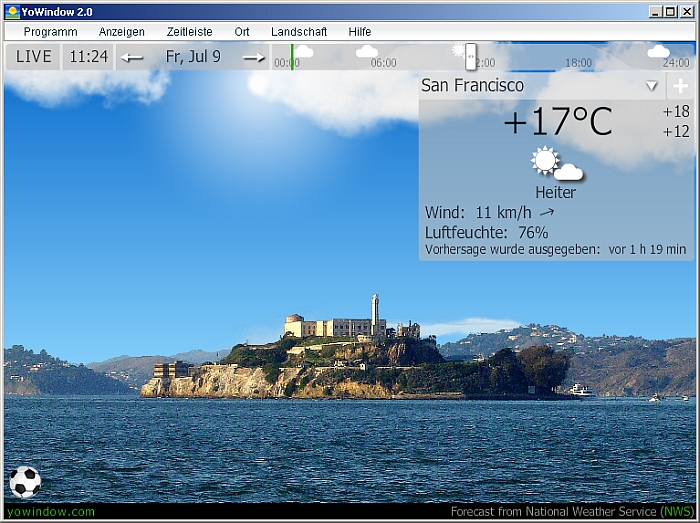Screen dimensions: 700x523
Task: Click the Luftfeuchte: 76% reading
Action: (486, 232)
